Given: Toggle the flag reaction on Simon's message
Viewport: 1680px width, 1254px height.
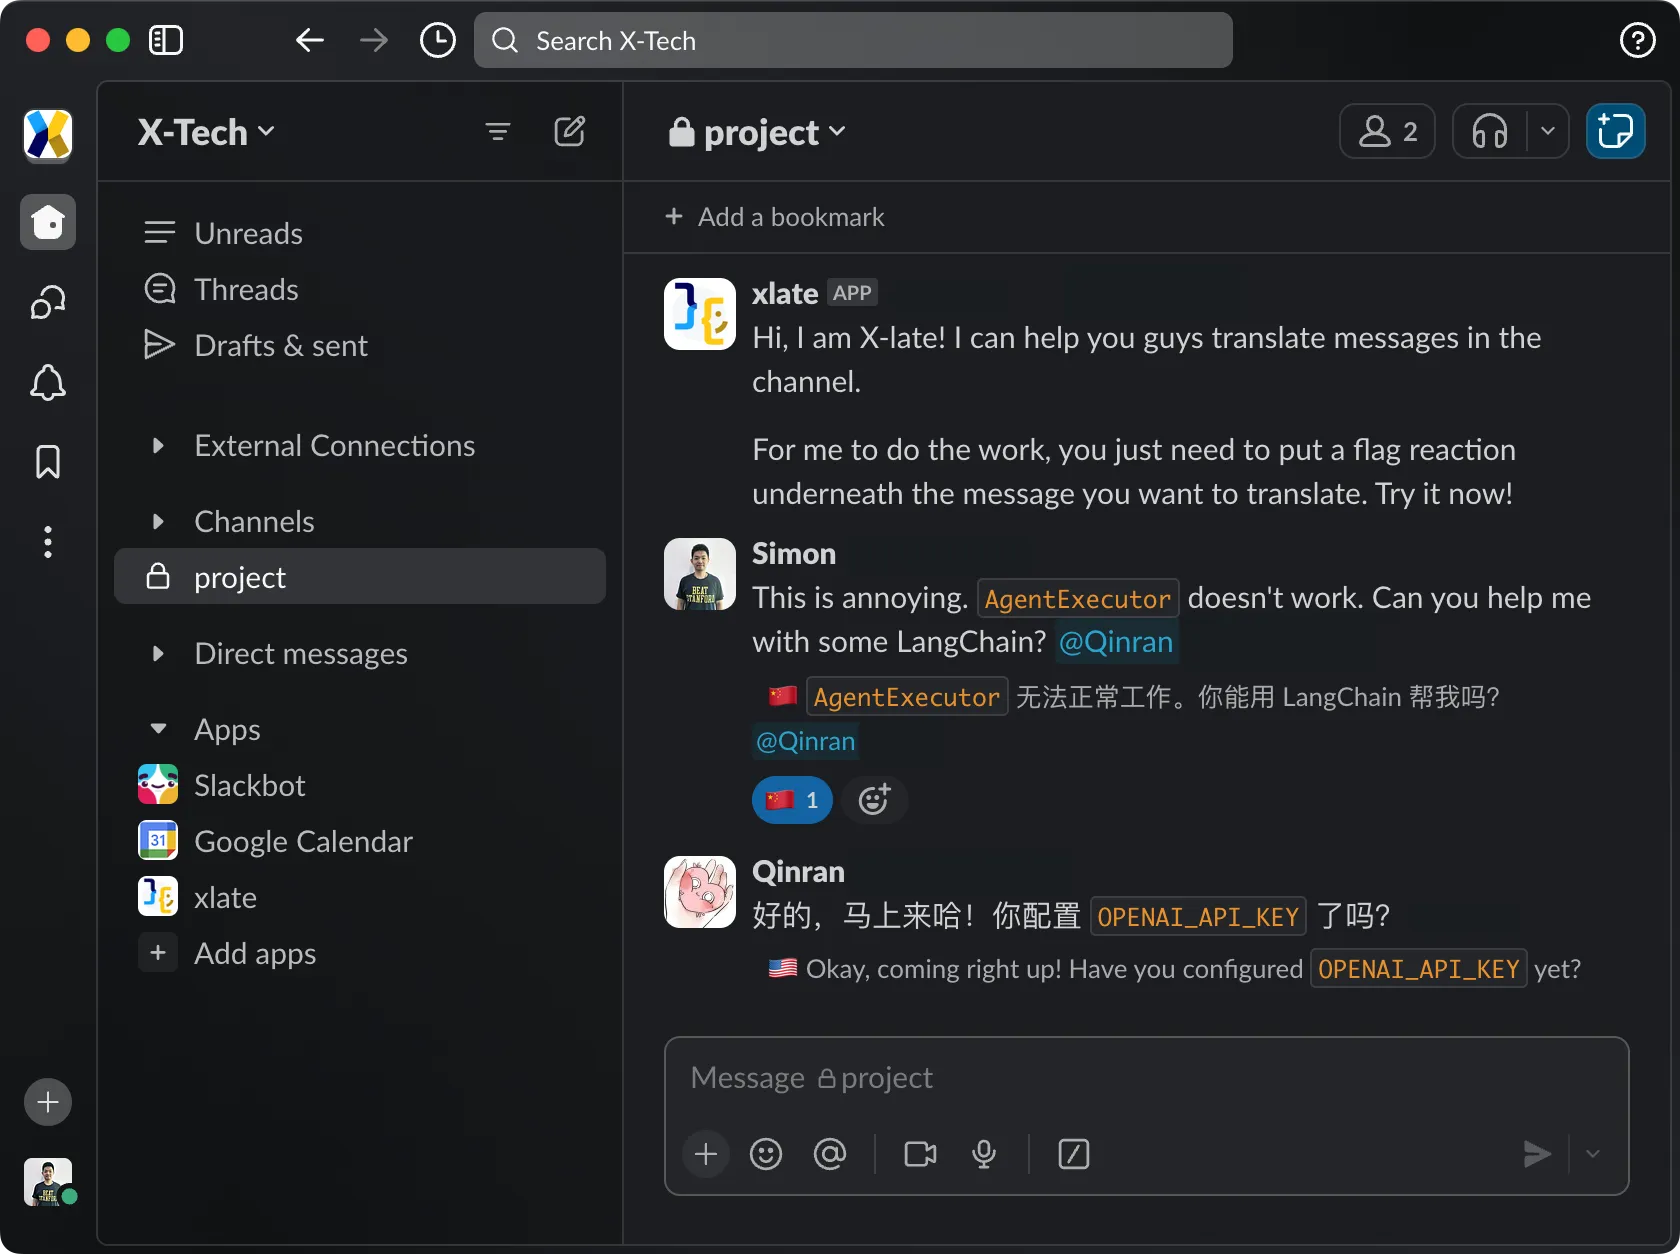Looking at the screenshot, I should click(x=791, y=799).
